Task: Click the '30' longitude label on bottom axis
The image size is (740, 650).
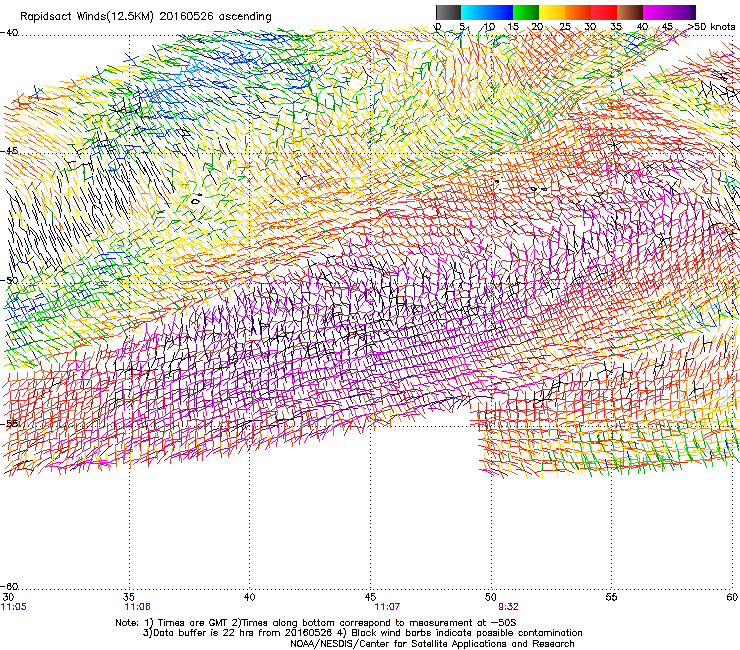Action: click(8, 597)
